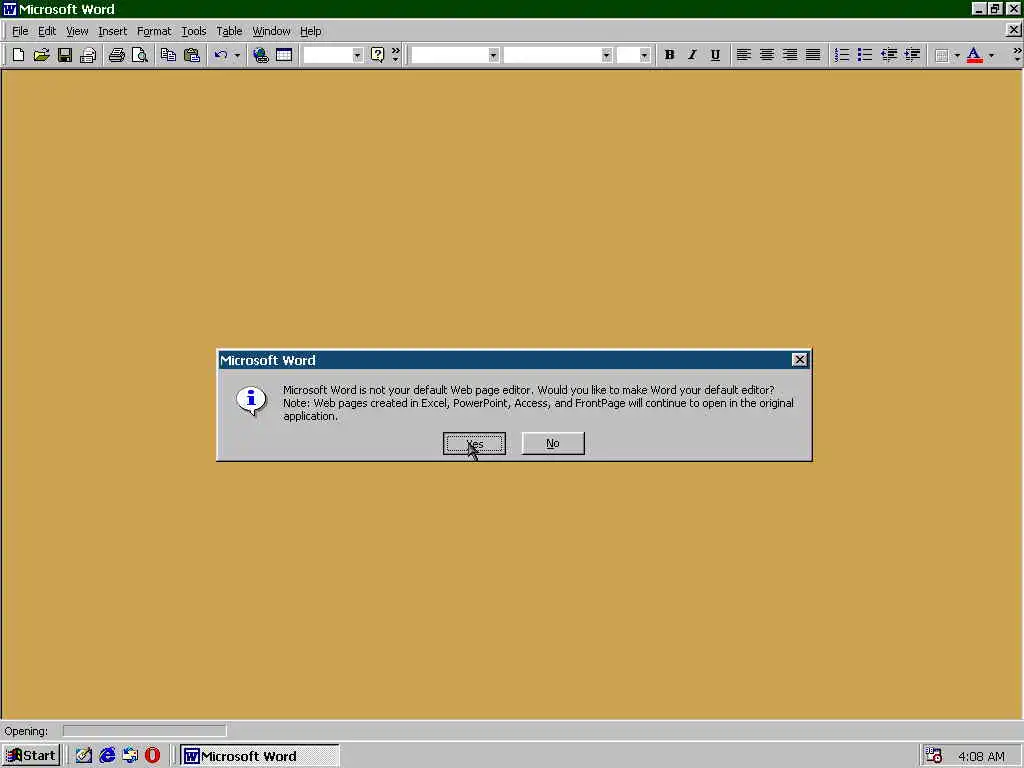Close the document window via menu-bar X
Image resolution: width=1024 pixels, height=768 pixels.
click(1013, 29)
